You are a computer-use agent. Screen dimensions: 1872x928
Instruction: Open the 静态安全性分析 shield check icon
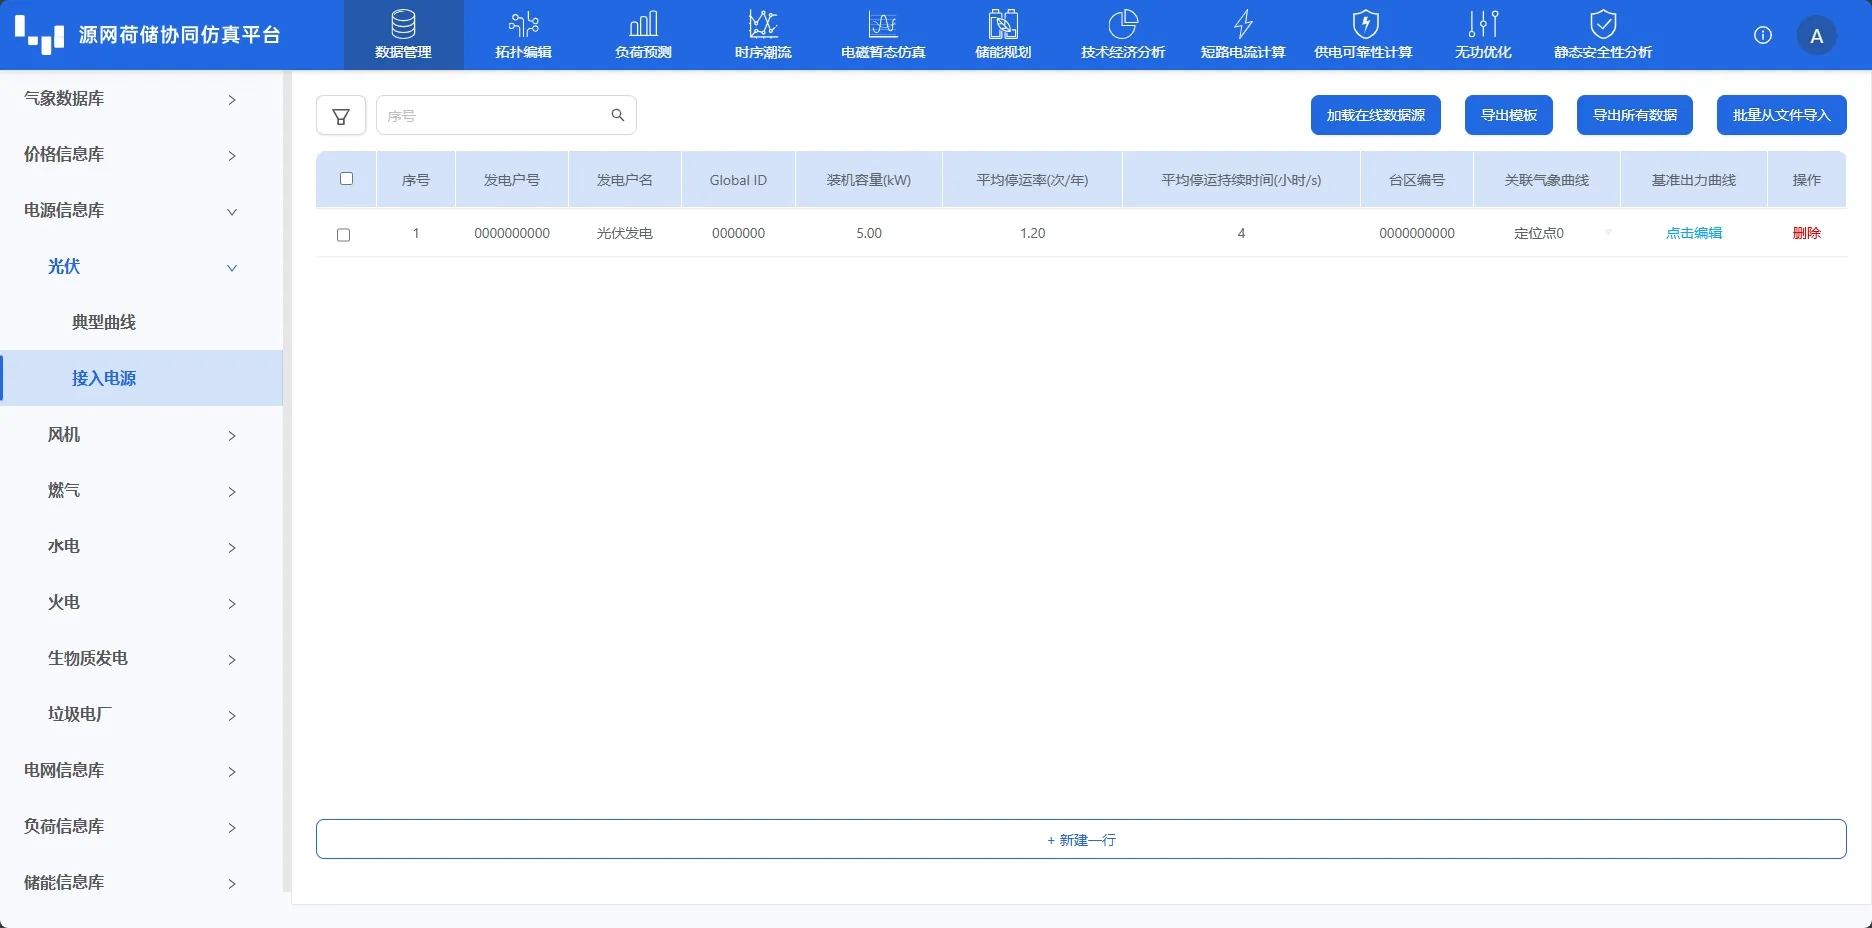[x=1603, y=24]
